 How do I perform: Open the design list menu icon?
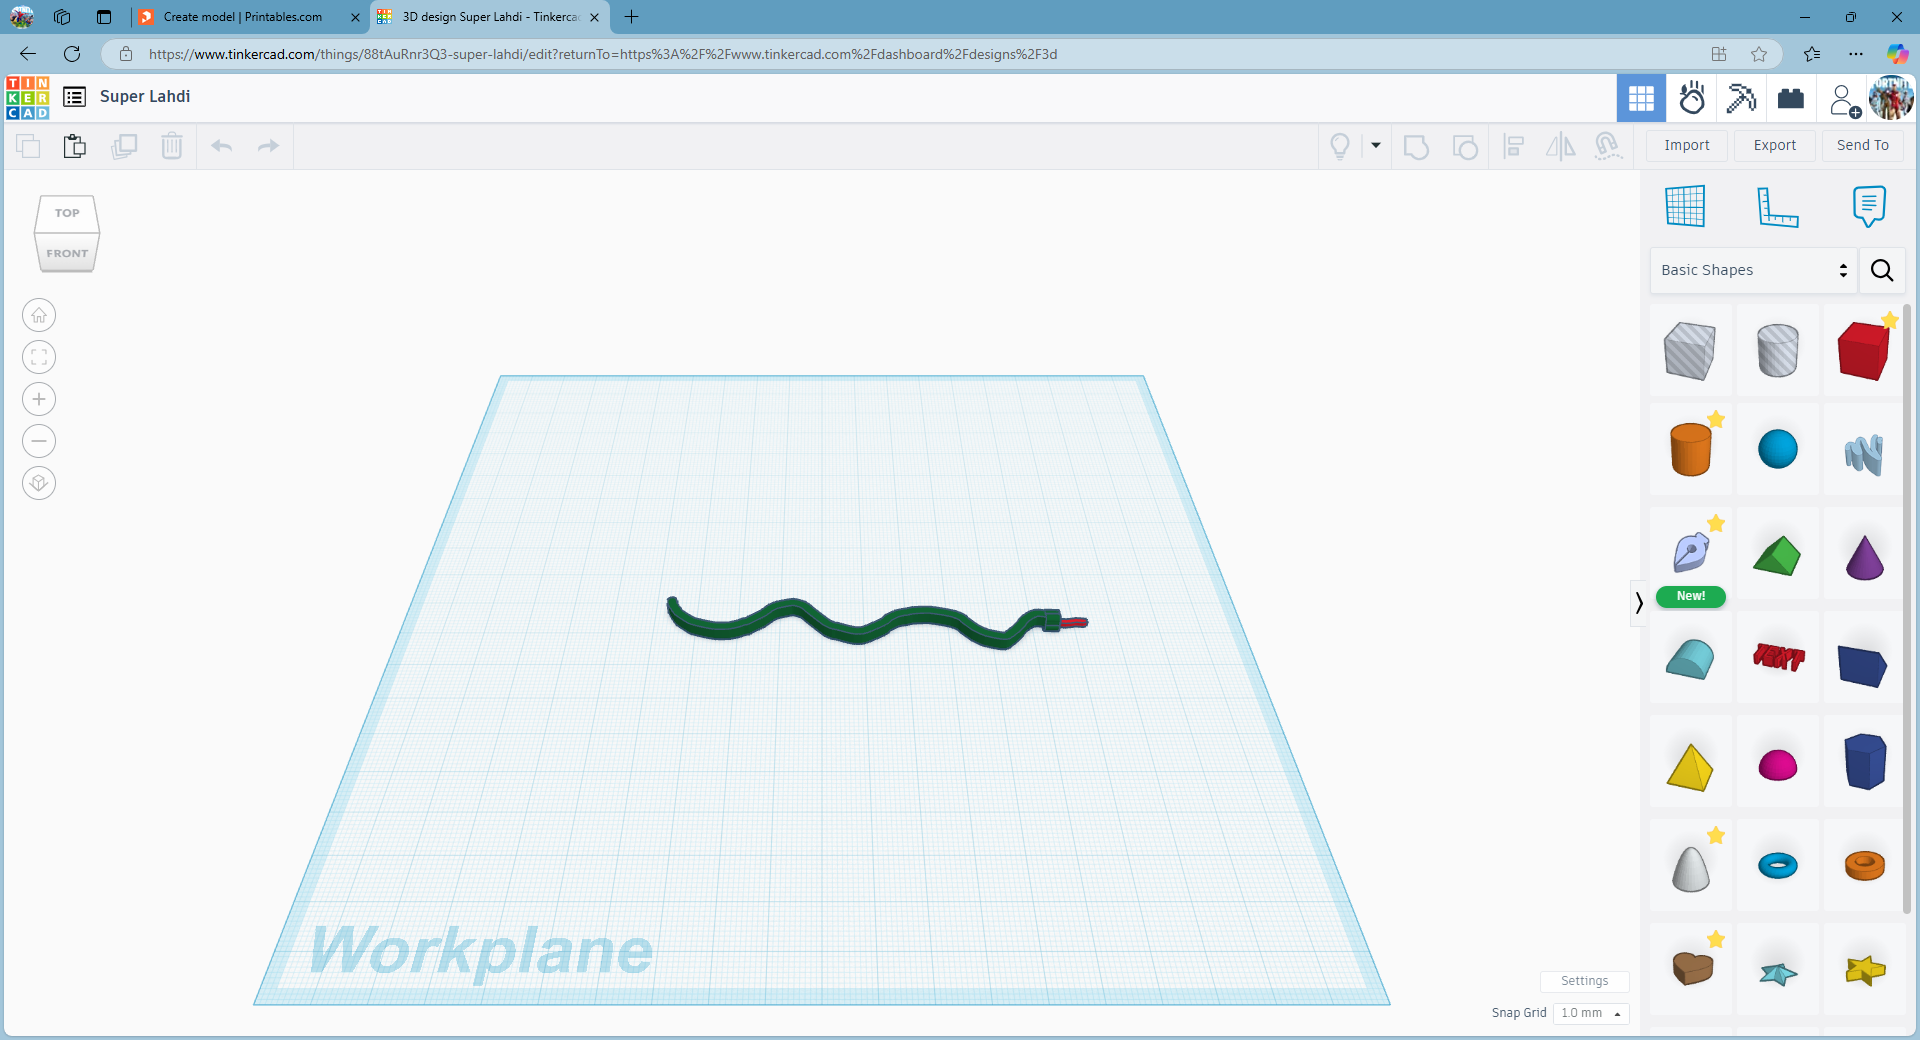click(x=74, y=97)
